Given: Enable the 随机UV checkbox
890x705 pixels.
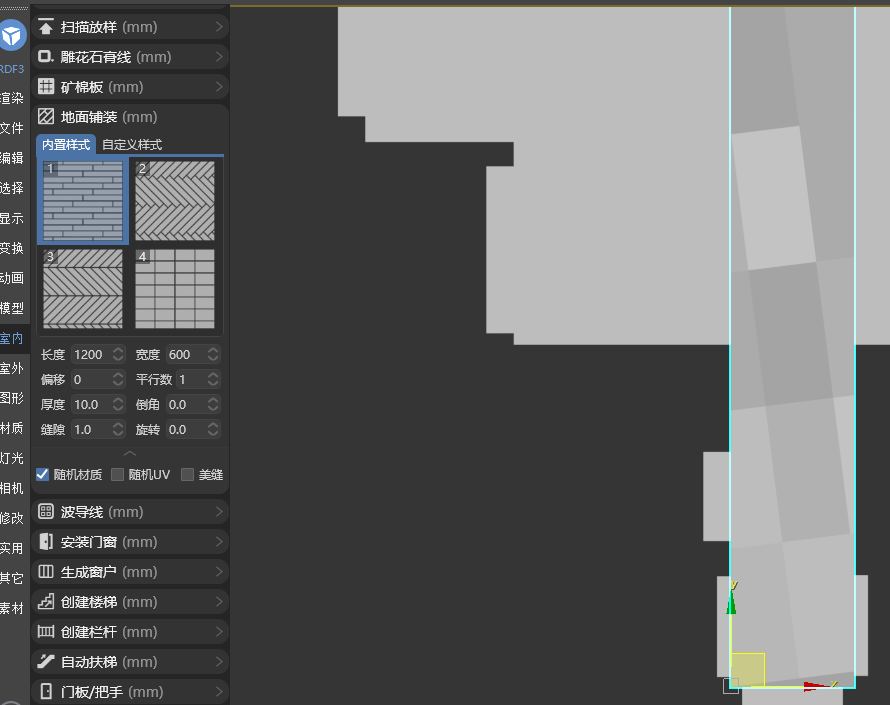Looking at the screenshot, I should pyautogui.click(x=117, y=475).
